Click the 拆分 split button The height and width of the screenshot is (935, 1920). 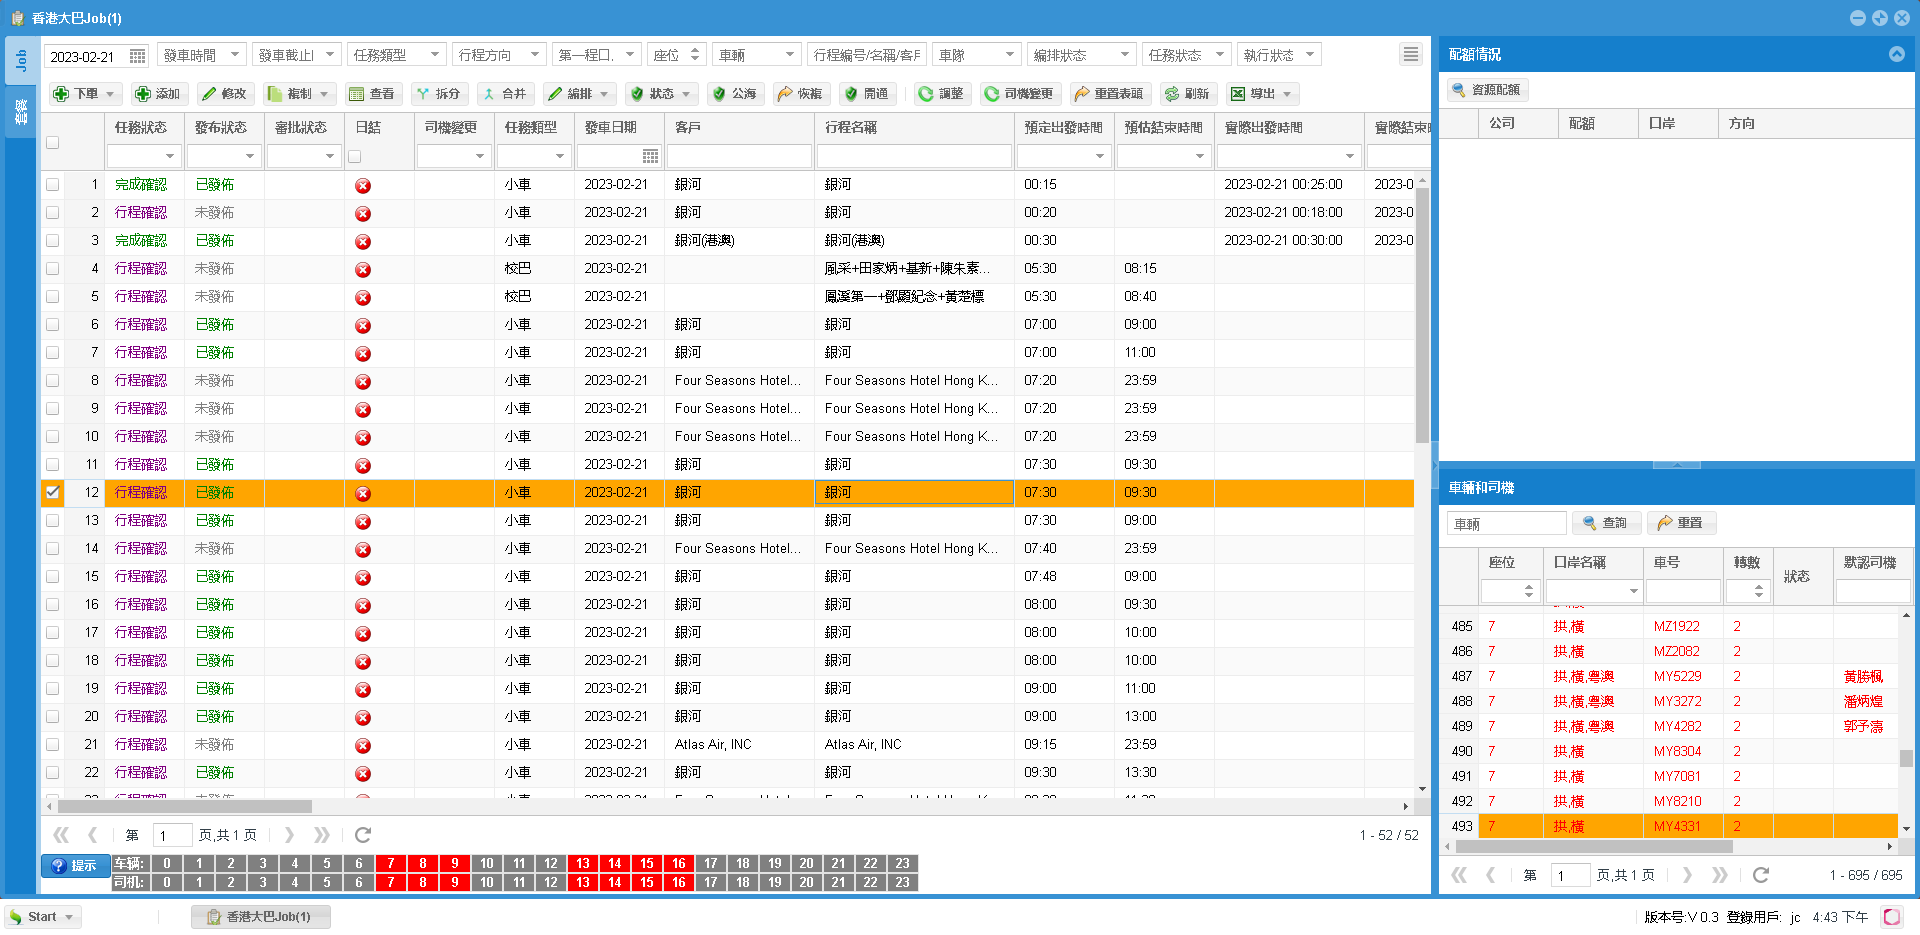(438, 94)
